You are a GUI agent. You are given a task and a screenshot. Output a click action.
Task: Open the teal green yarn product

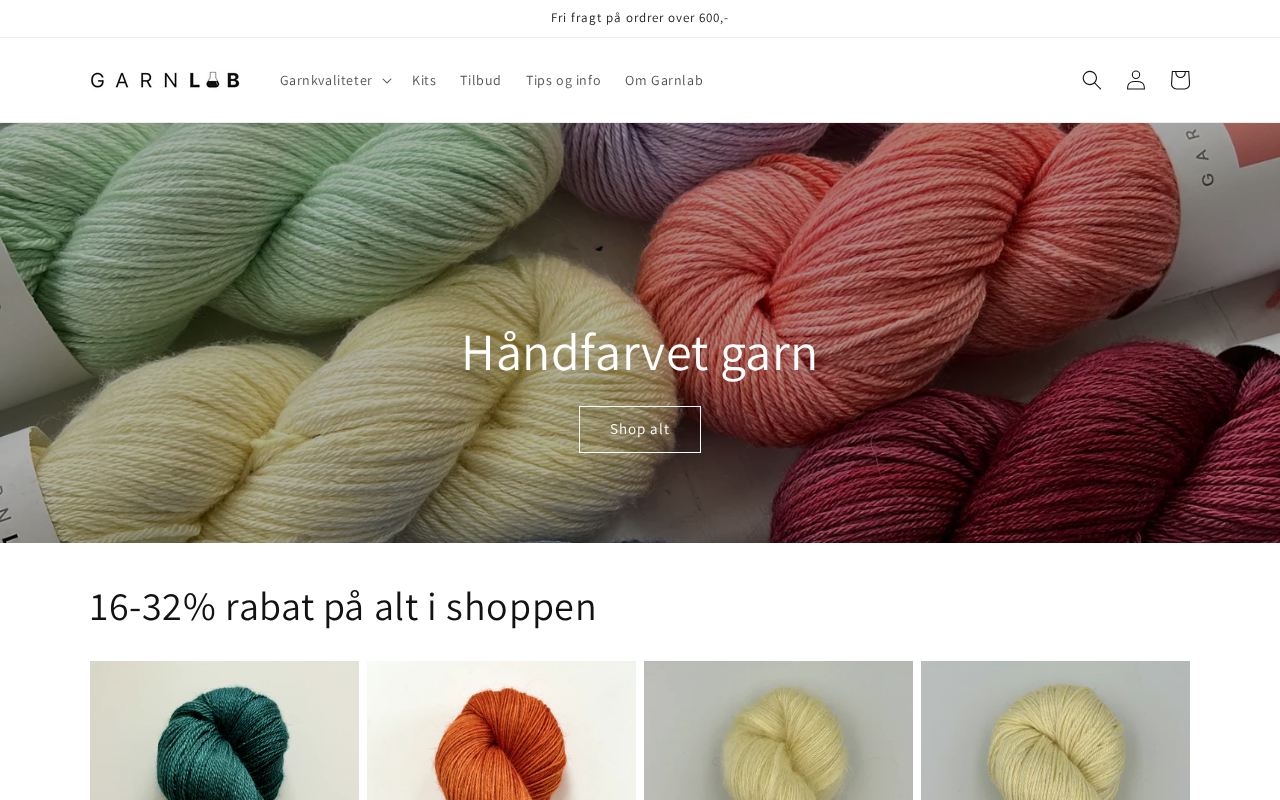coord(224,731)
